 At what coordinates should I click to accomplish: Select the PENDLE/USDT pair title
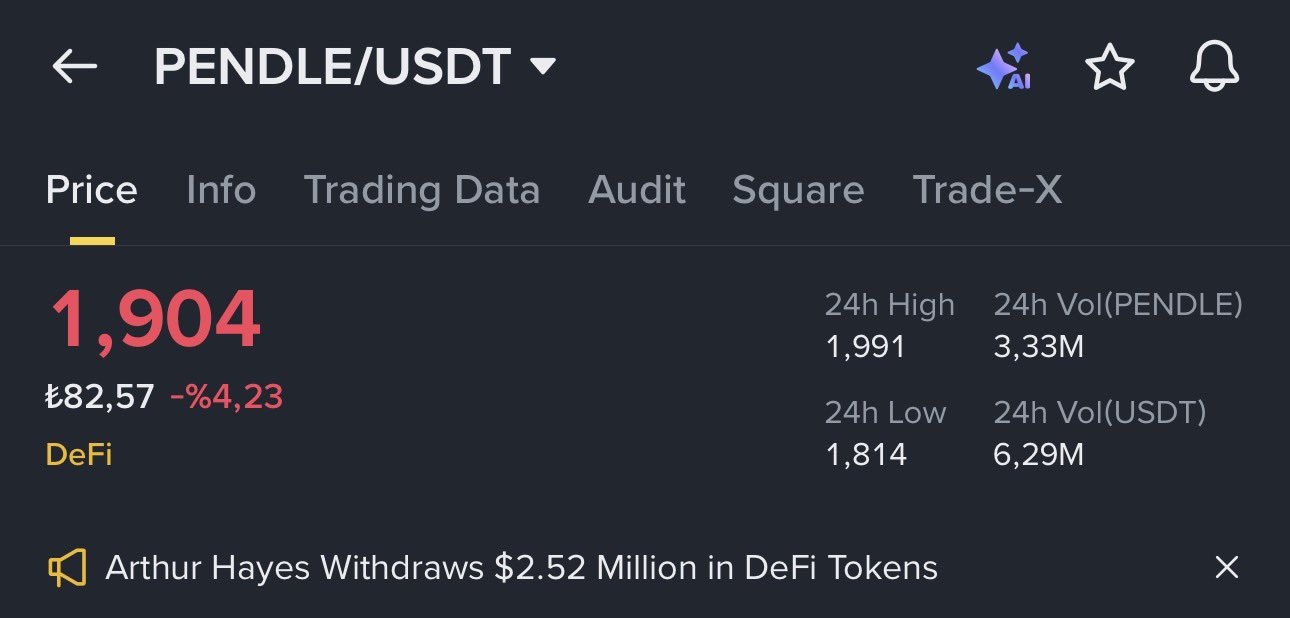[332, 67]
